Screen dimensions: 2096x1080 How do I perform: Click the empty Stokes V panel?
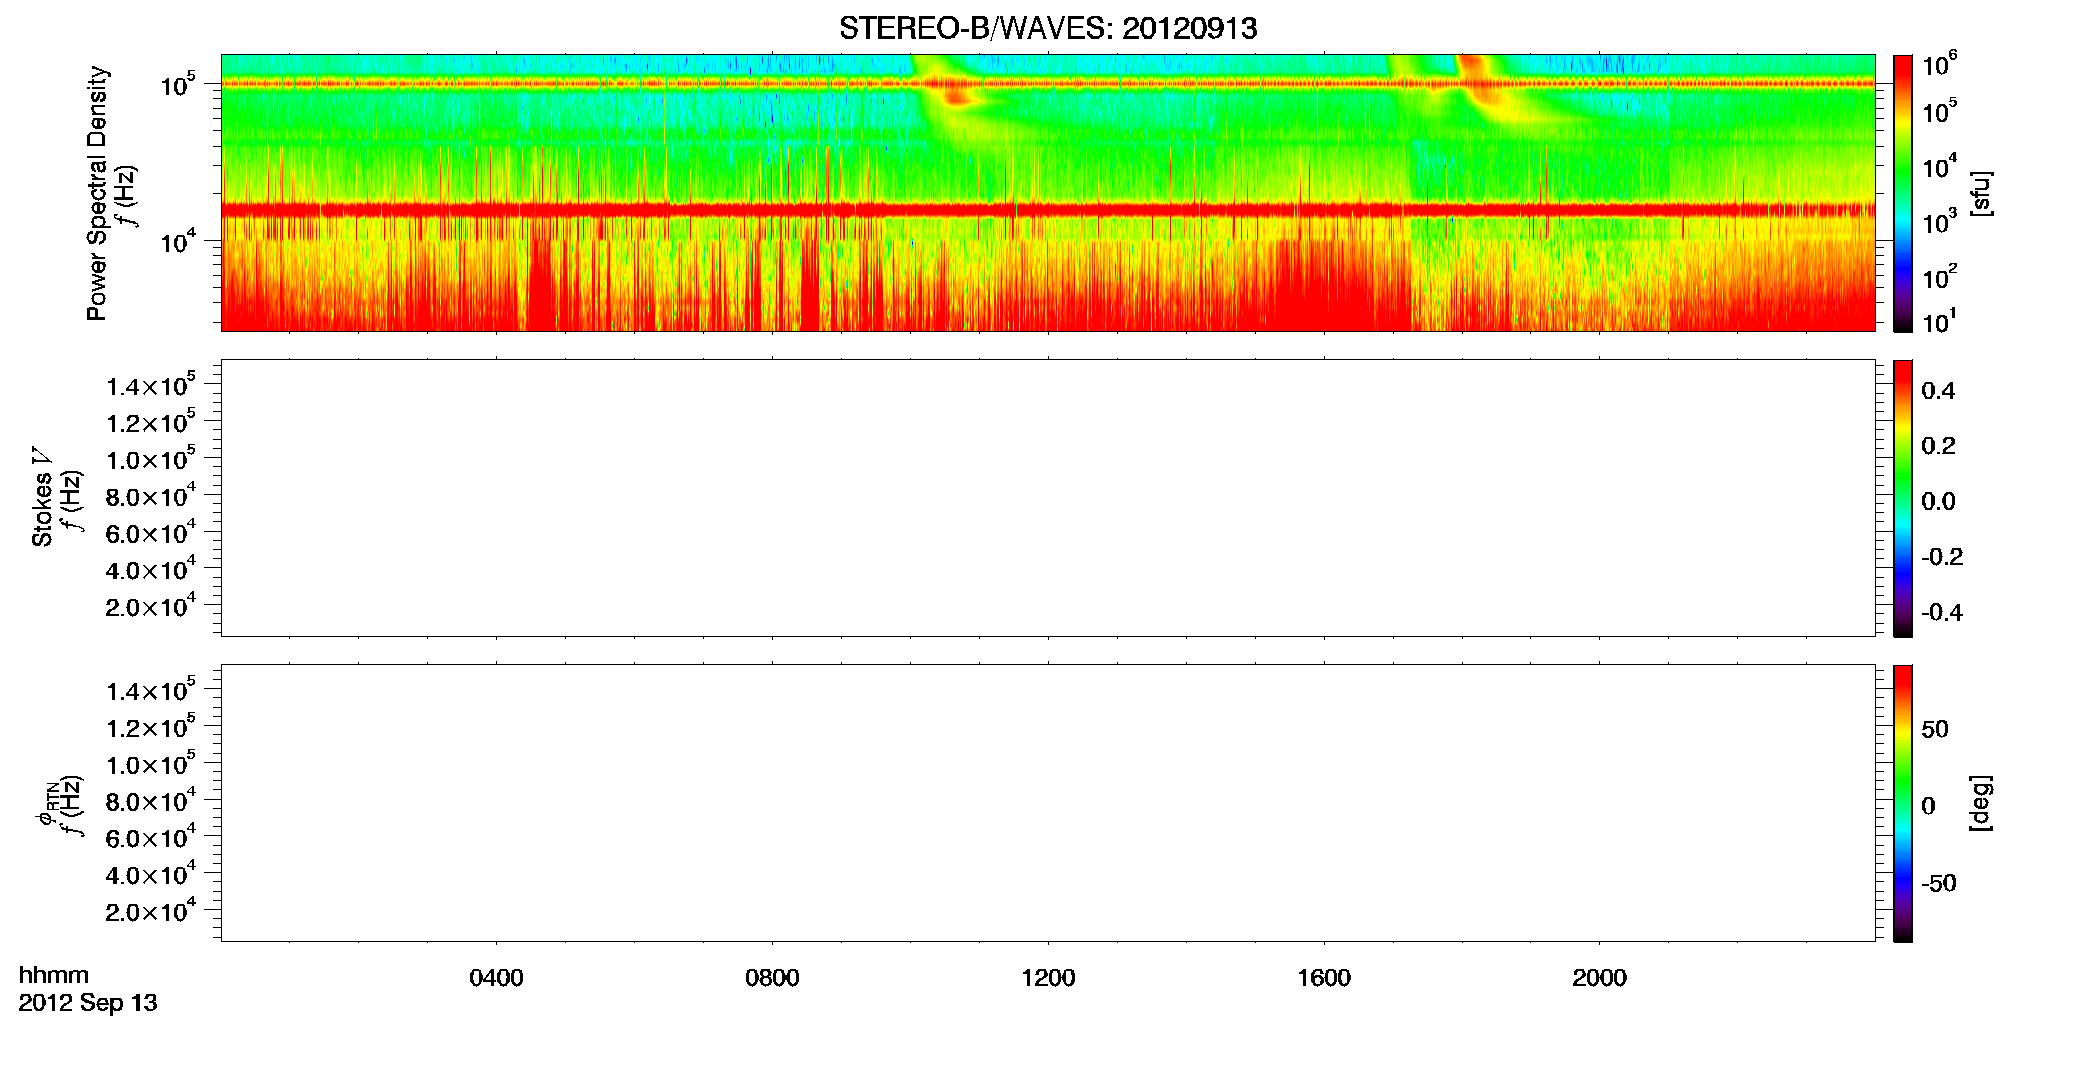(1048, 498)
